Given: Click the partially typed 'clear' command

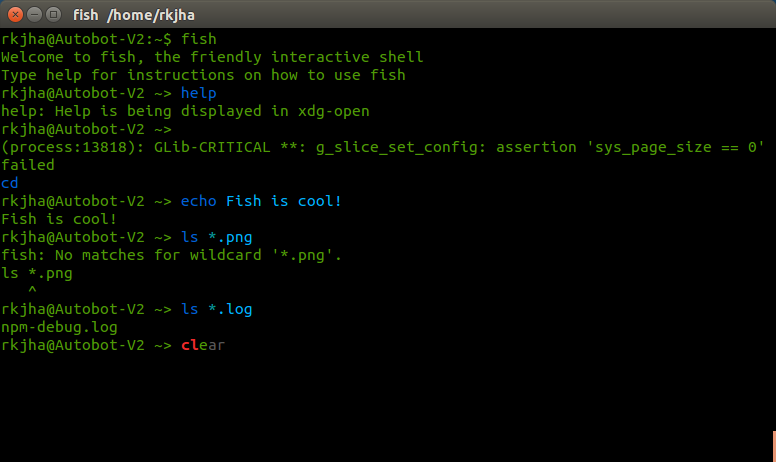Looking at the screenshot, I should point(203,345).
